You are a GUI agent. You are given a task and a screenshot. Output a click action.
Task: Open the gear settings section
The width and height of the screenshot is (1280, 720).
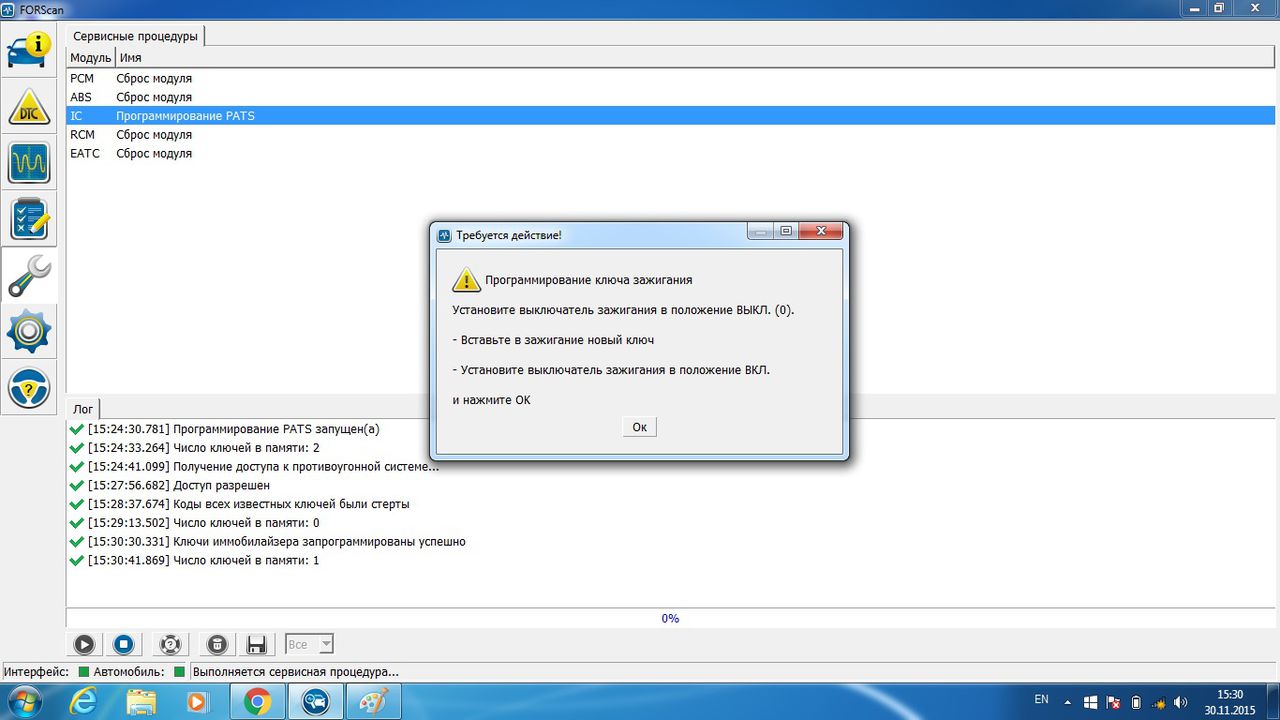29,332
